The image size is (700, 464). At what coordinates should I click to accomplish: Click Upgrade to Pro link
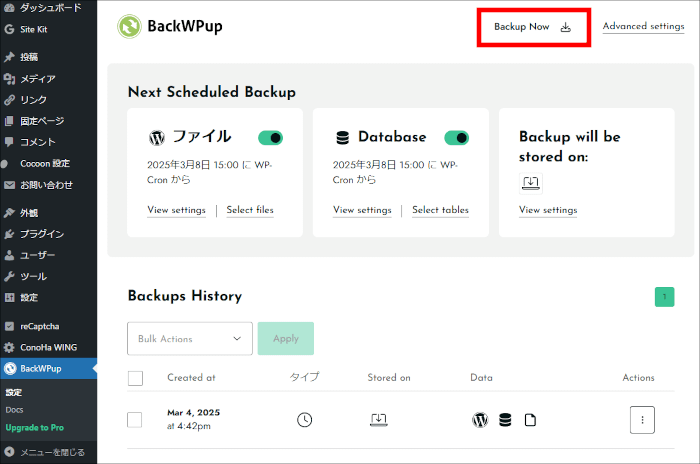click(x=34, y=428)
